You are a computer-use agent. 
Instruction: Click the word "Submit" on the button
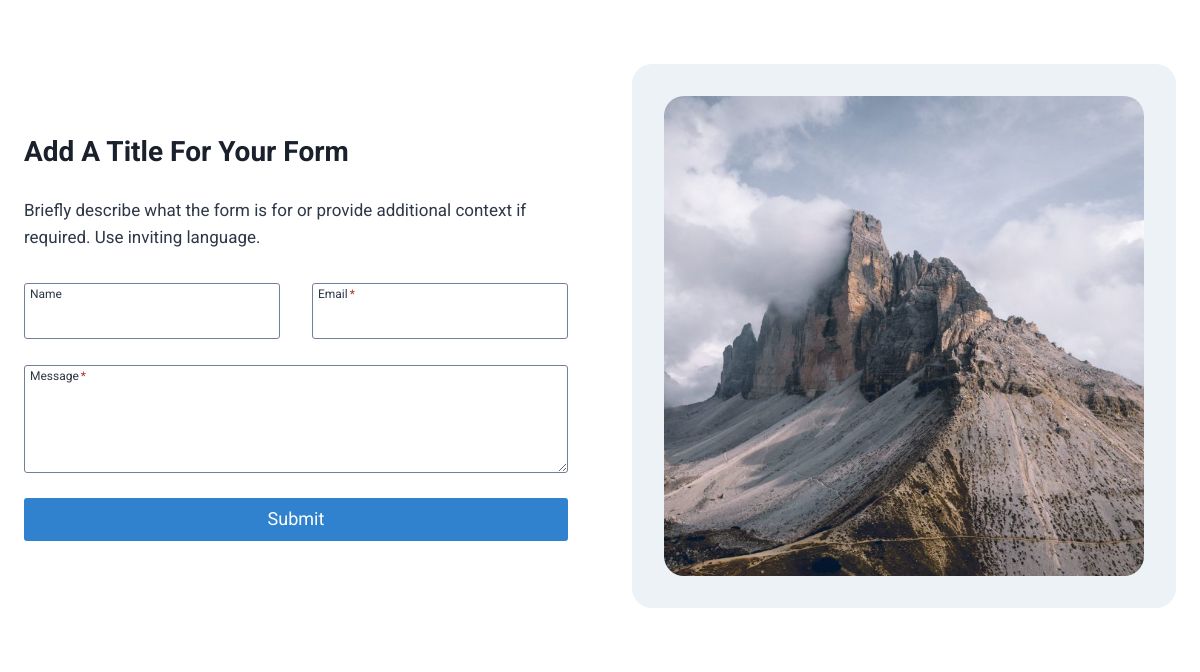pyautogui.click(x=296, y=519)
